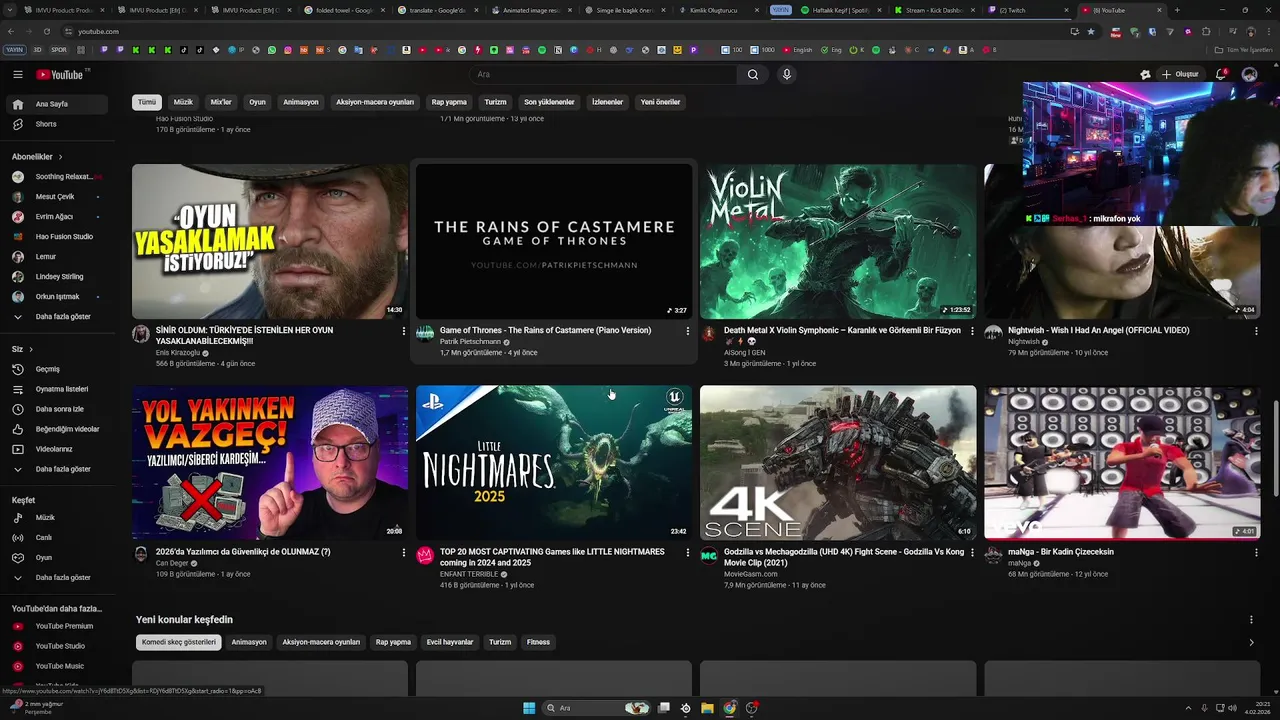
Task: Switch to the Twitch browser tab
Action: tap(1030, 10)
